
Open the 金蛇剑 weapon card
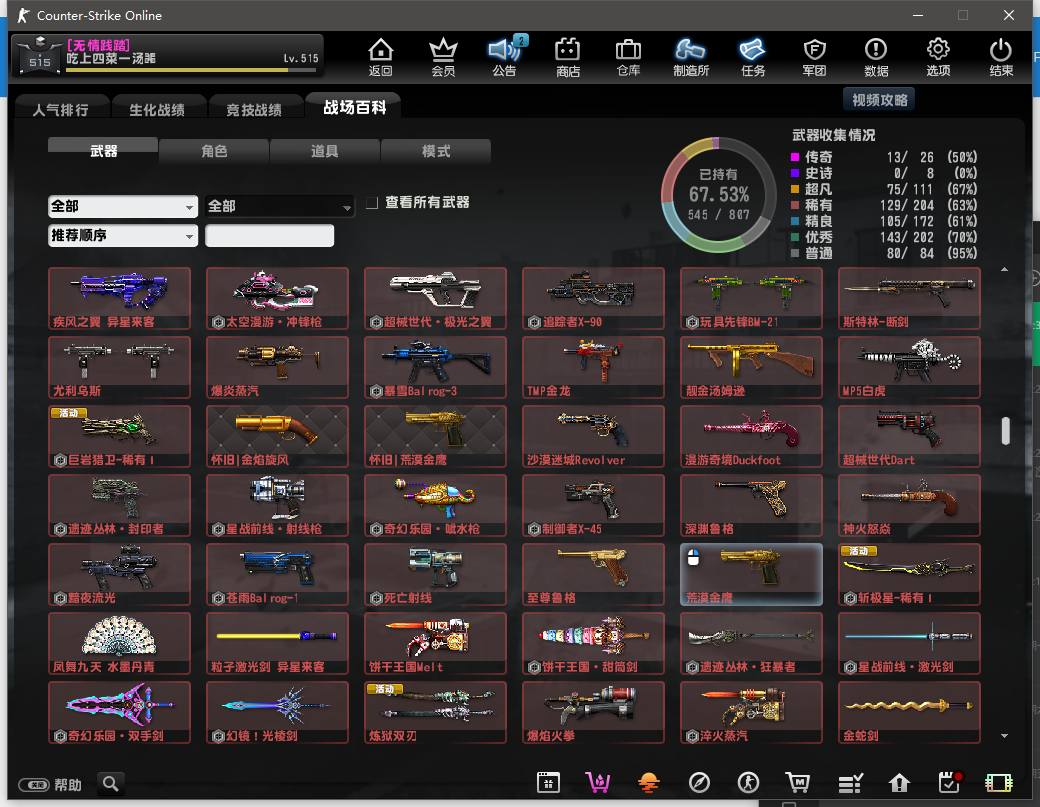tap(909, 712)
